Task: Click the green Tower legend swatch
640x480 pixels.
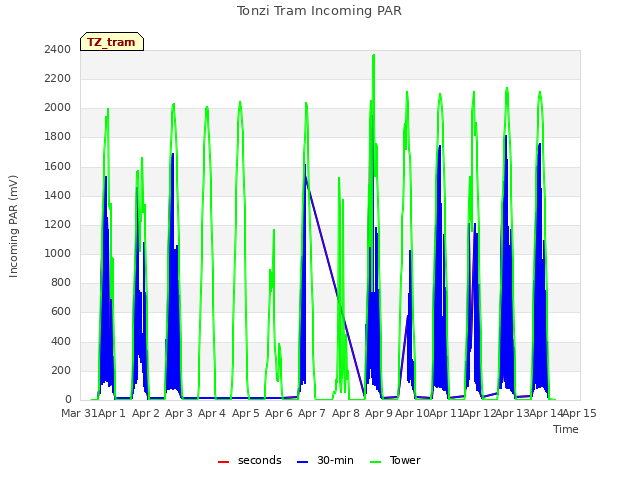Action: click(375, 462)
